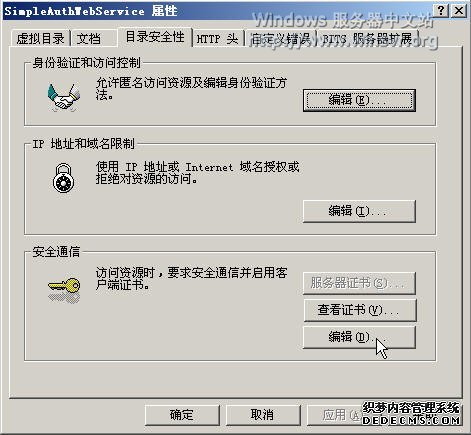The height and width of the screenshot is (435, 471).
Task: Click the SimpleAuthWebService 属性 title bar
Action: [217, 11]
